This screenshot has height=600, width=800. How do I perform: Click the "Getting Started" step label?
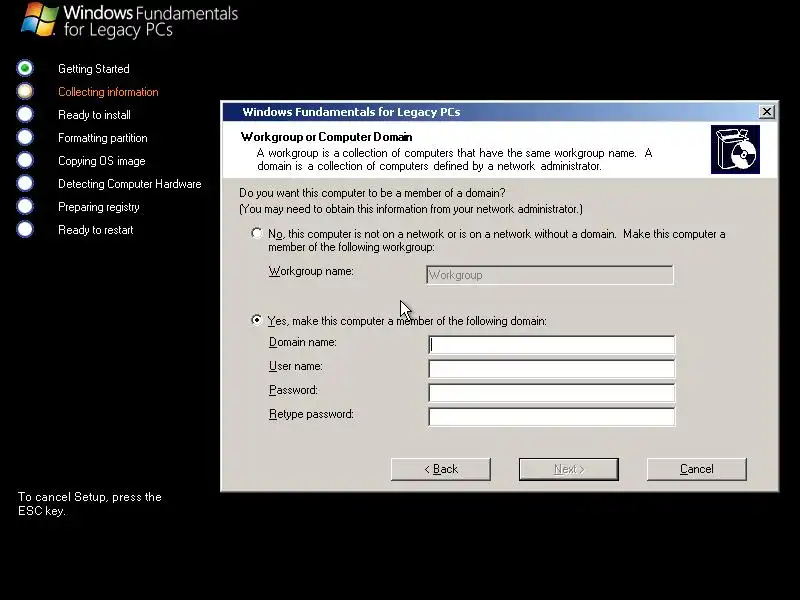pyautogui.click(x=94, y=69)
